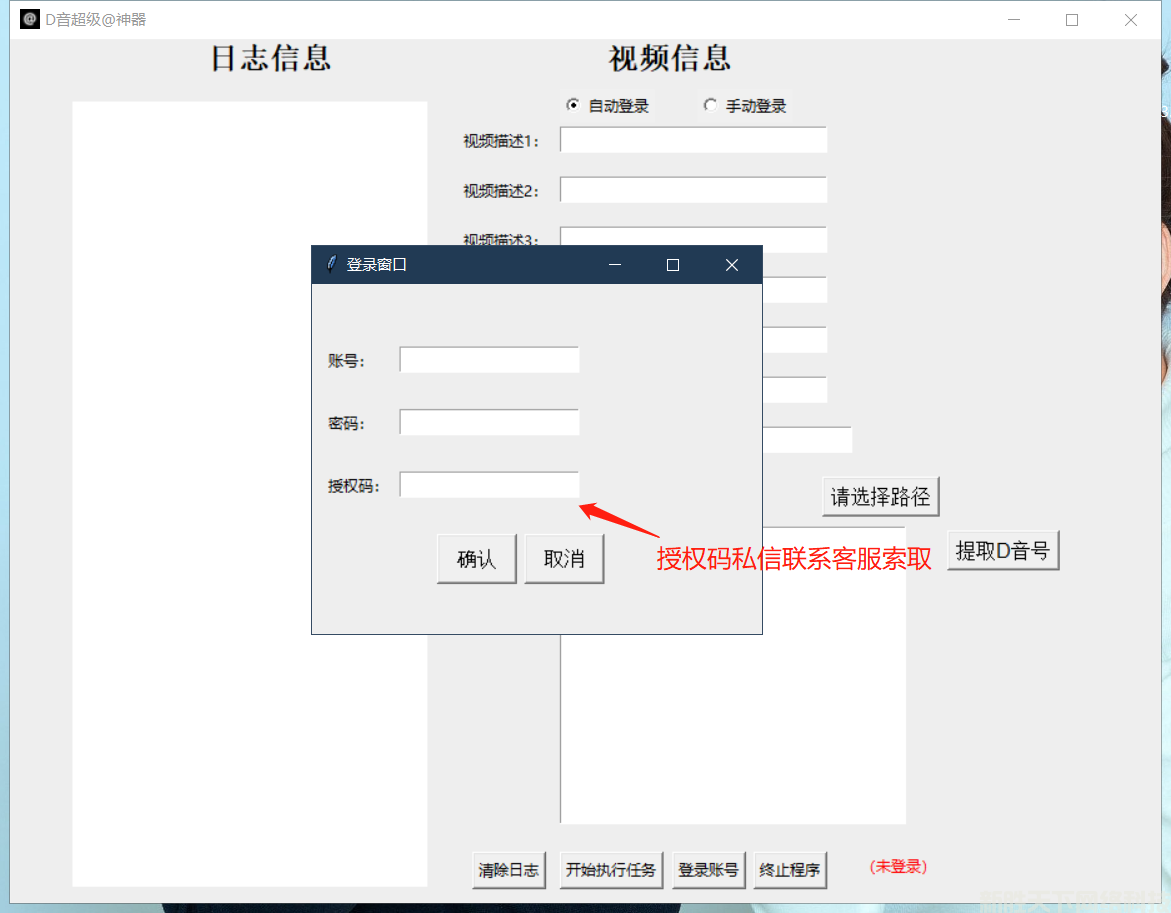
Task: Minimize the 登录窗口 dialog
Action: point(615,265)
